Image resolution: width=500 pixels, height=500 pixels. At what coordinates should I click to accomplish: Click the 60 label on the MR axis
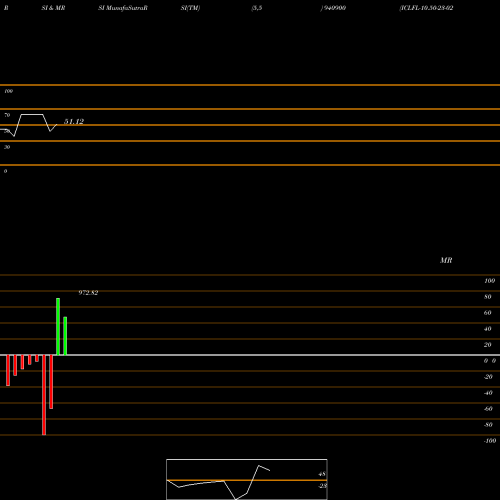click(488, 313)
